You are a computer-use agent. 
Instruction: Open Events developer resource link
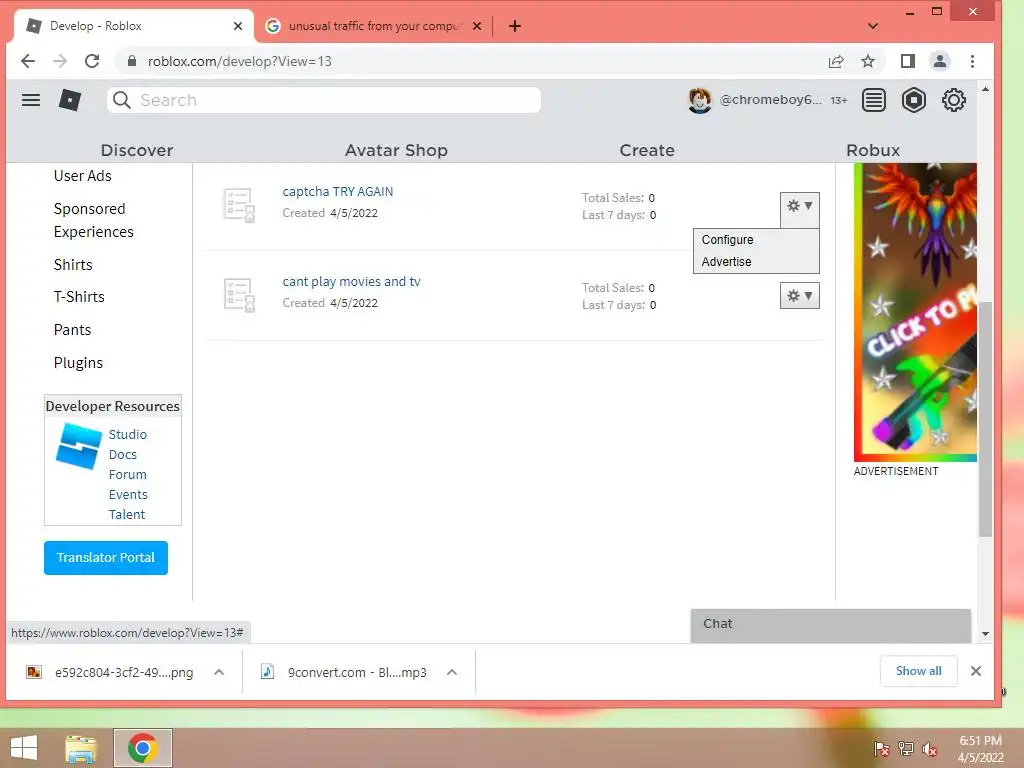pyautogui.click(x=128, y=494)
